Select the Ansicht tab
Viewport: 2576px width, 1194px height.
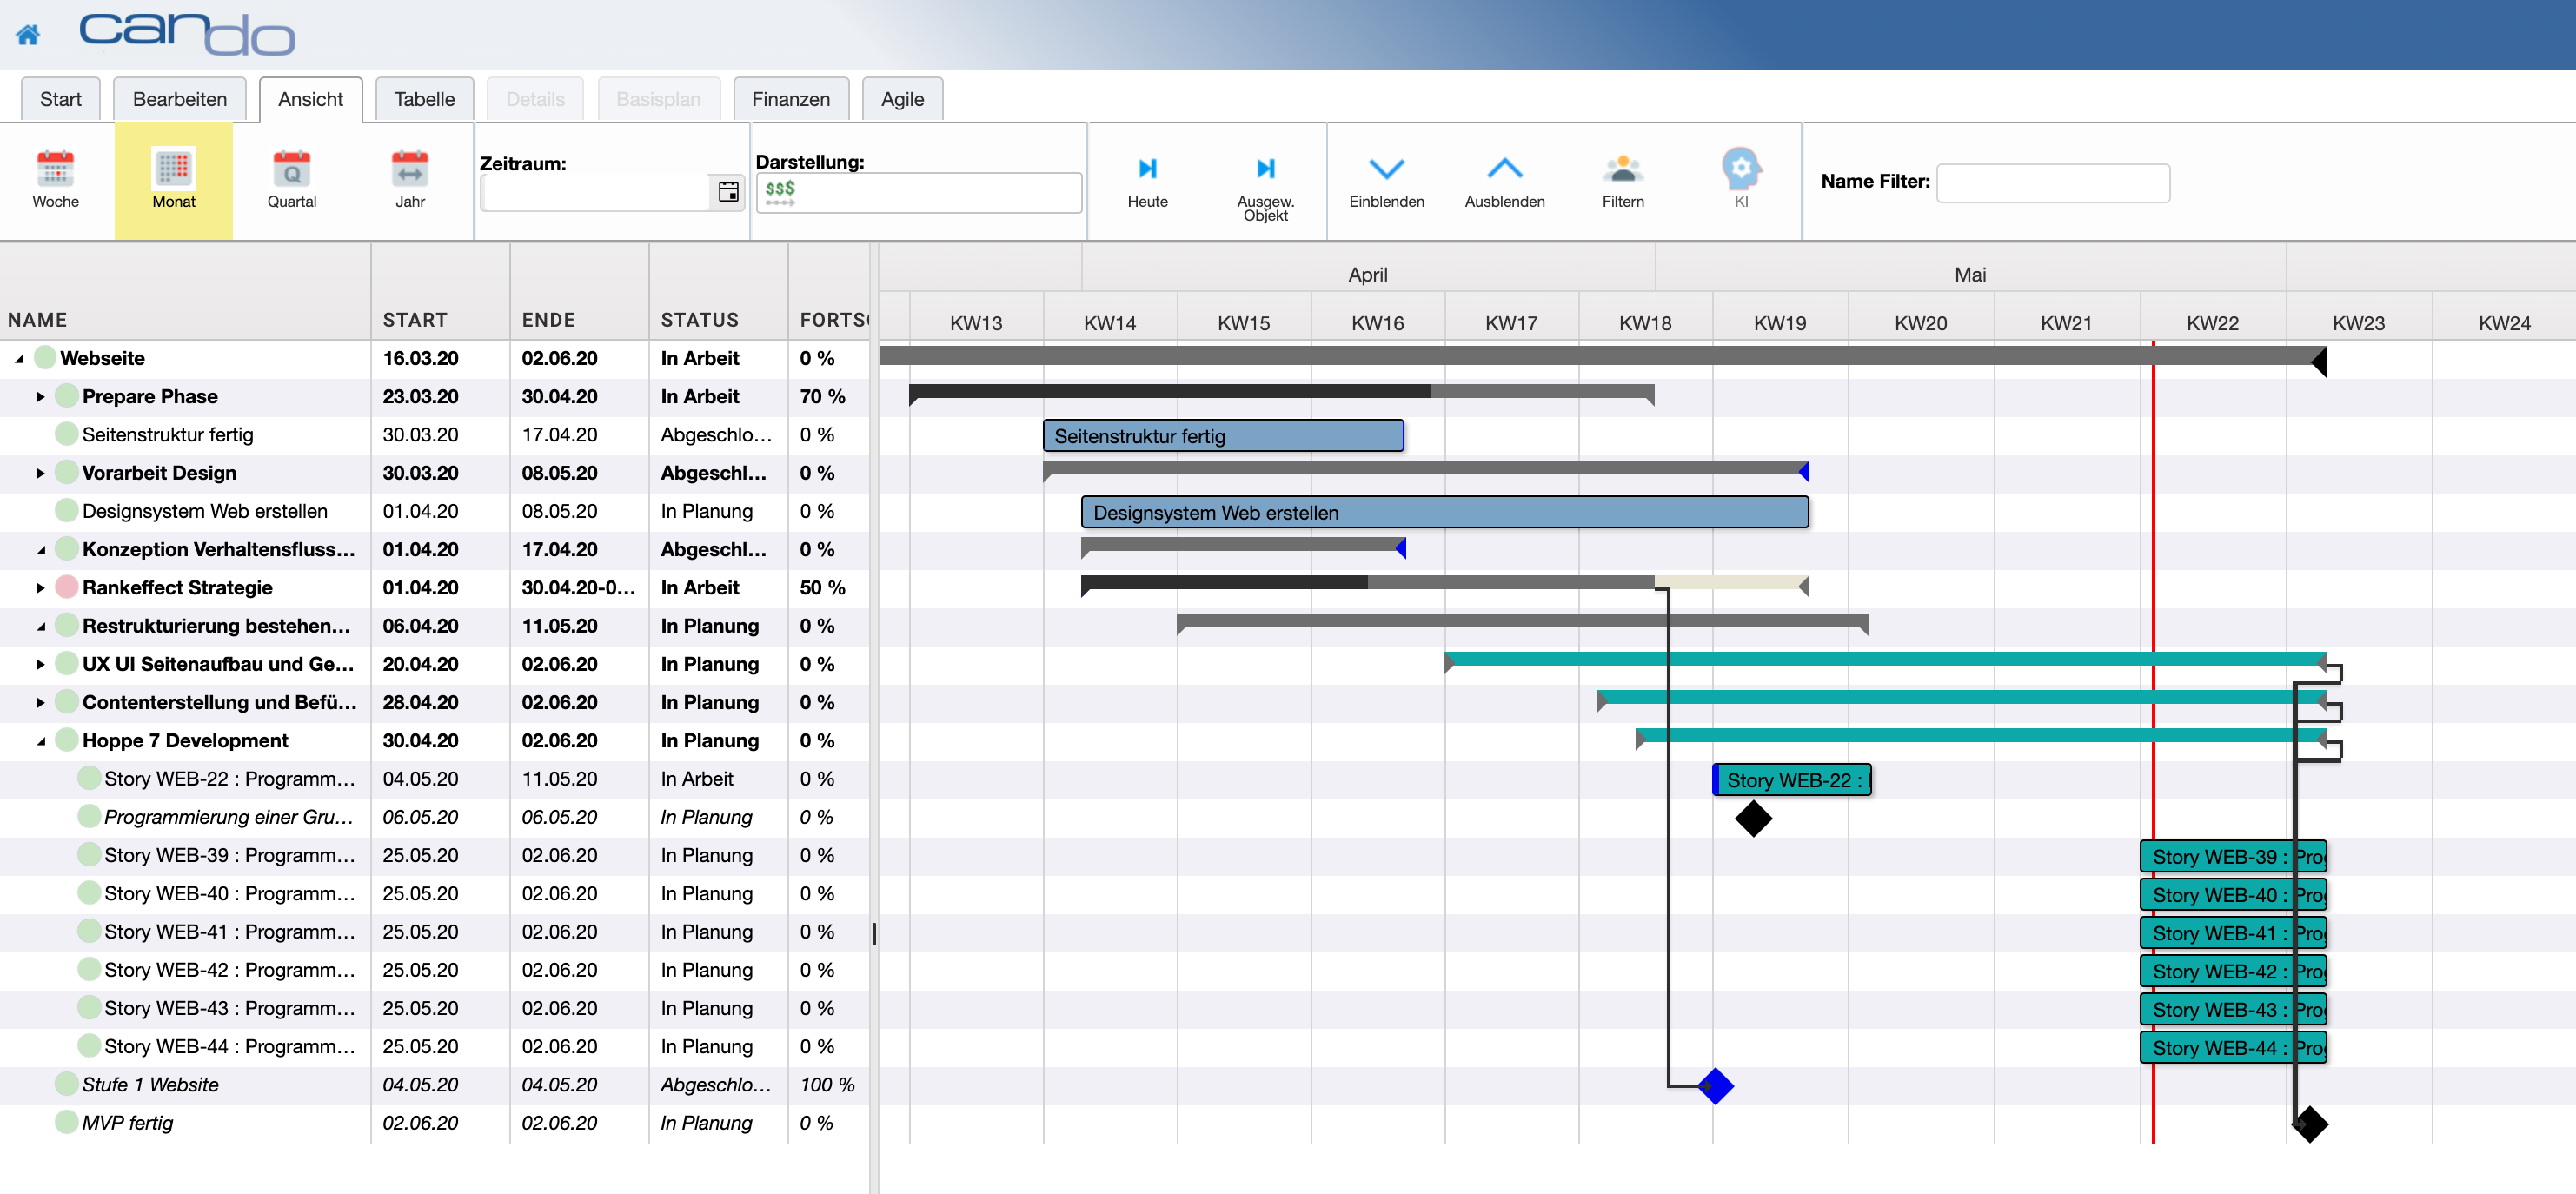tap(310, 99)
